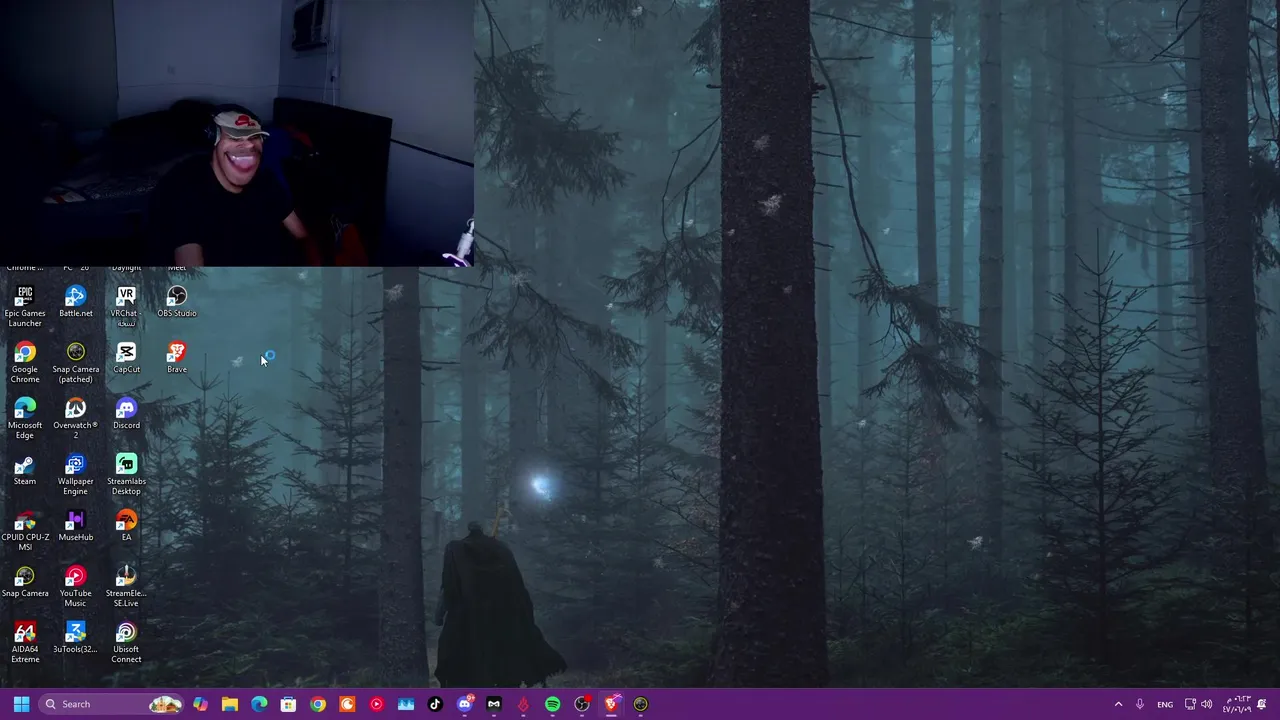Open YouTube Music from the taskbar
The width and height of the screenshot is (1280, 720).
coord(376,704)
